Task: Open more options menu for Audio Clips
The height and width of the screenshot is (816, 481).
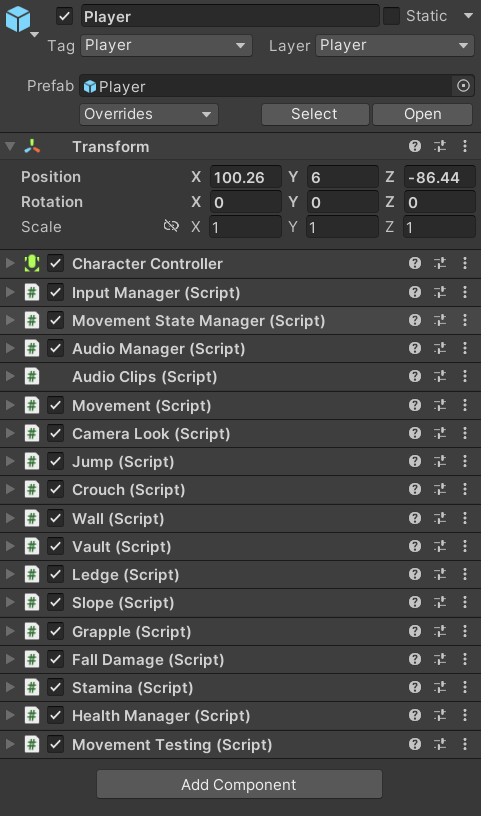Action: (x=465, y=376)
